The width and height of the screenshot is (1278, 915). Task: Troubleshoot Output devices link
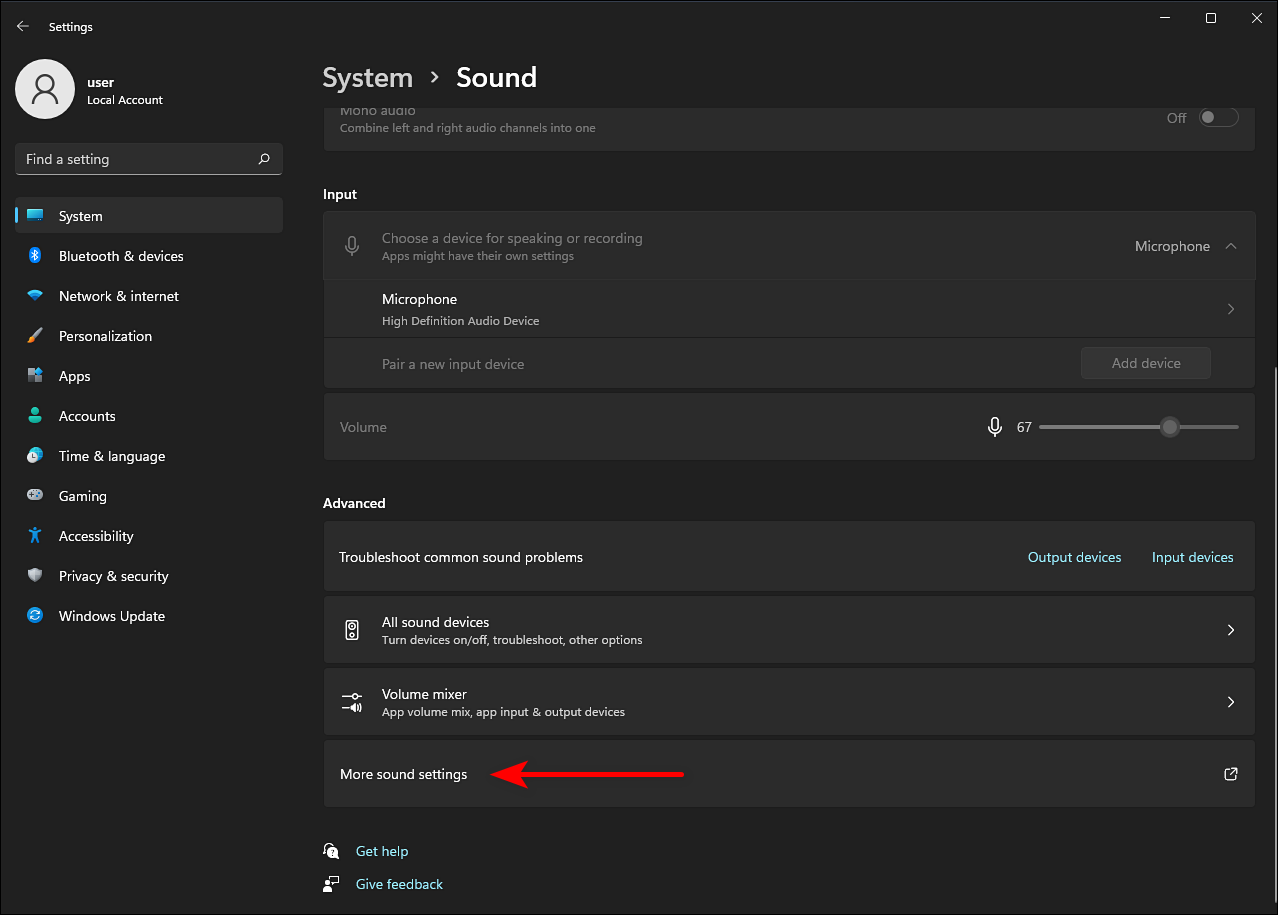1074,557
